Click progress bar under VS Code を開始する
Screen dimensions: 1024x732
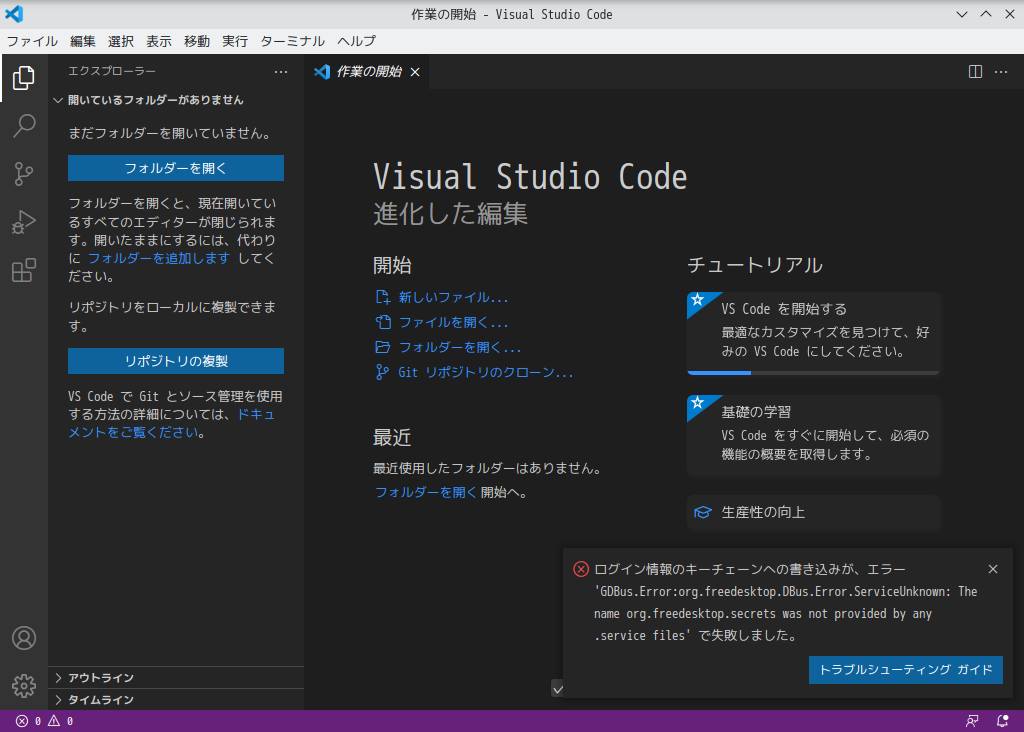[813, 373]
